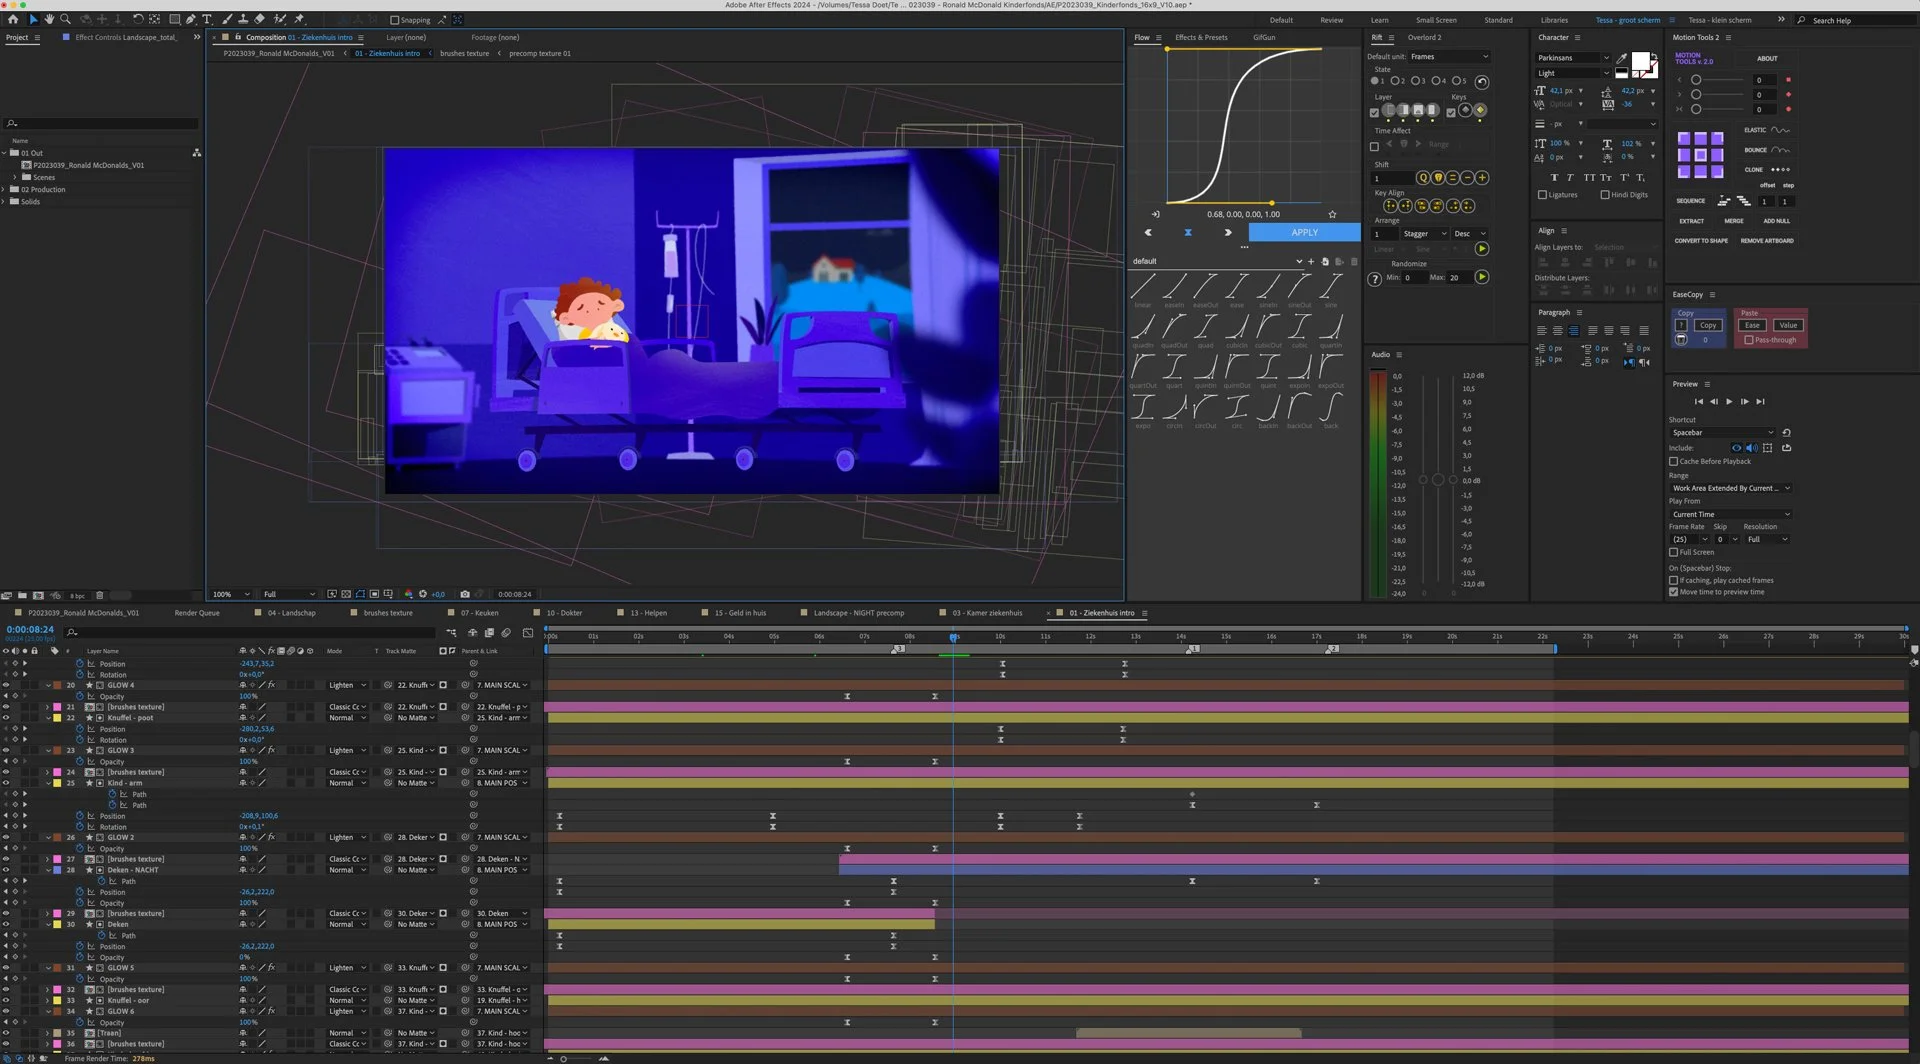Open the Light font style dropdown
Image resolution: width=1920 pixels, height=1064 pixels.
[x=1573, y=73]
